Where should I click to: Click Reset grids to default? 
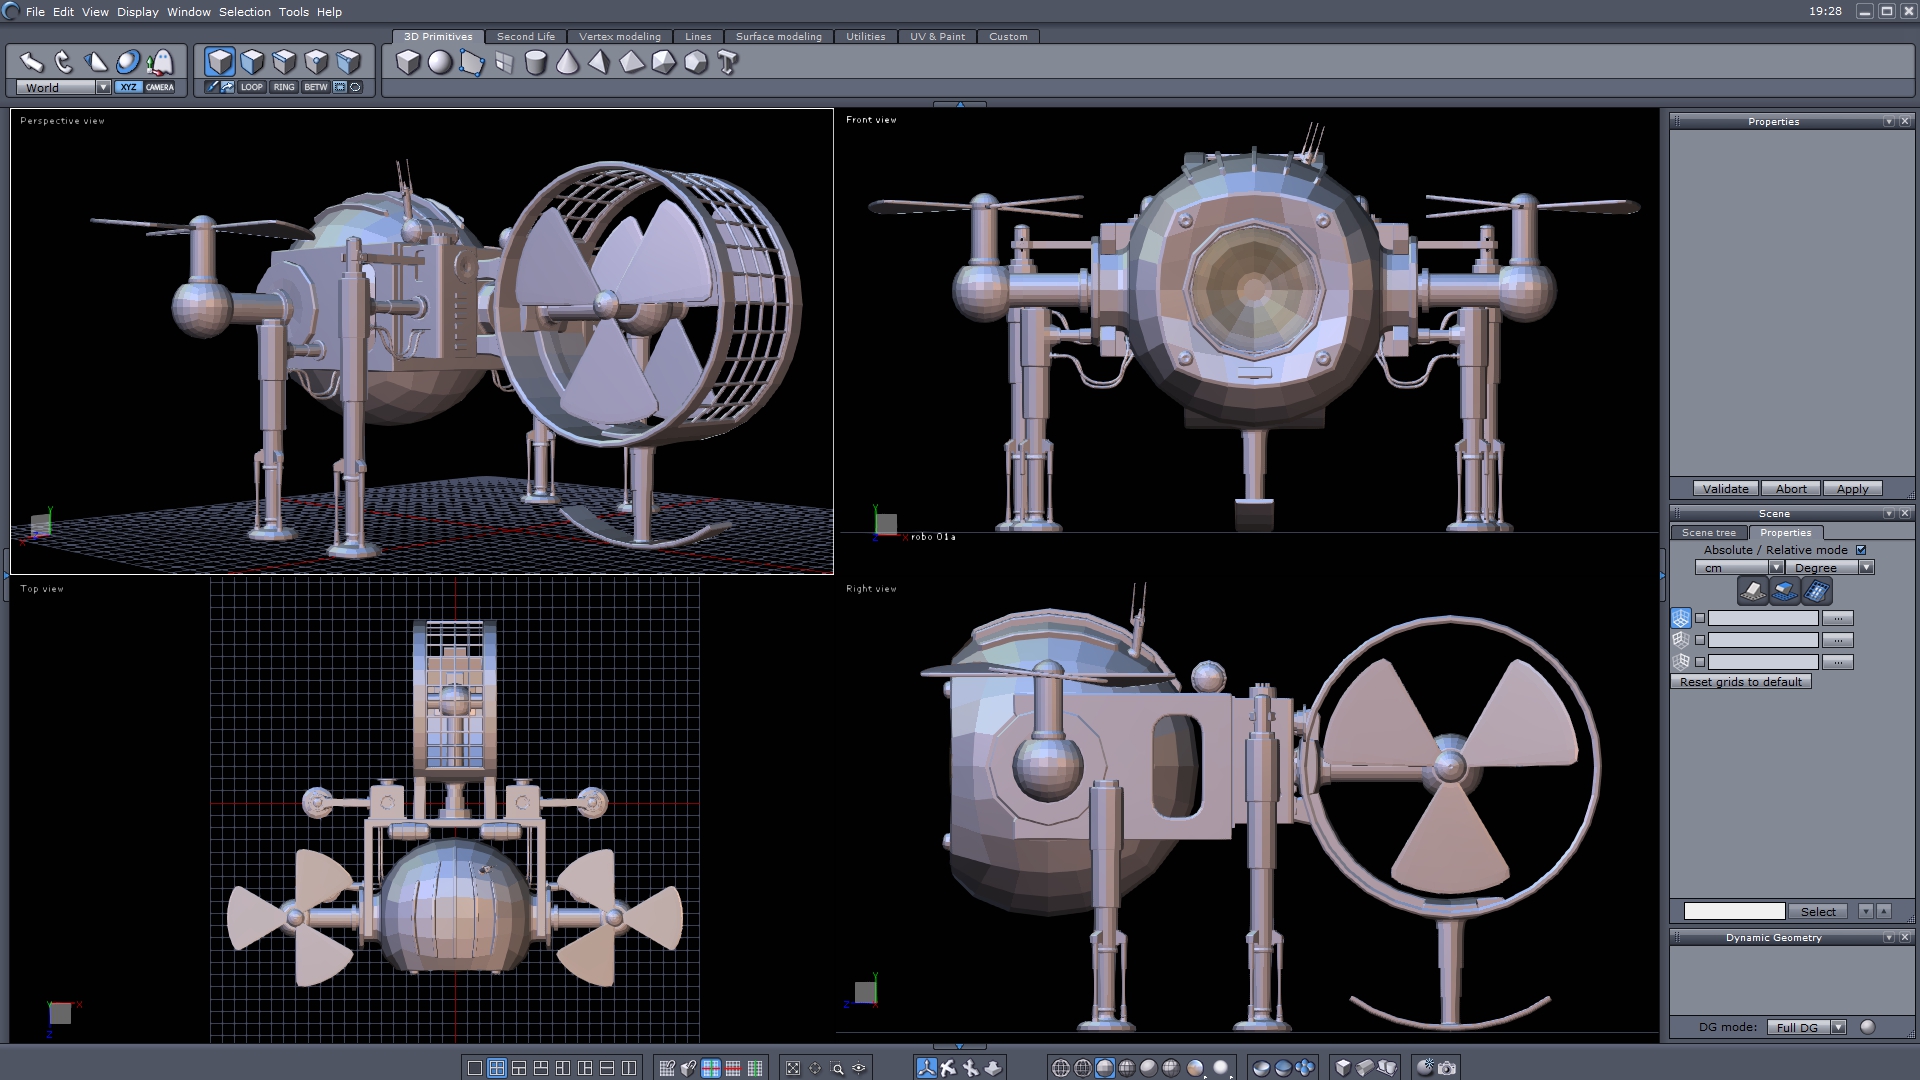pyautogui.click(x=1740, y=682)
